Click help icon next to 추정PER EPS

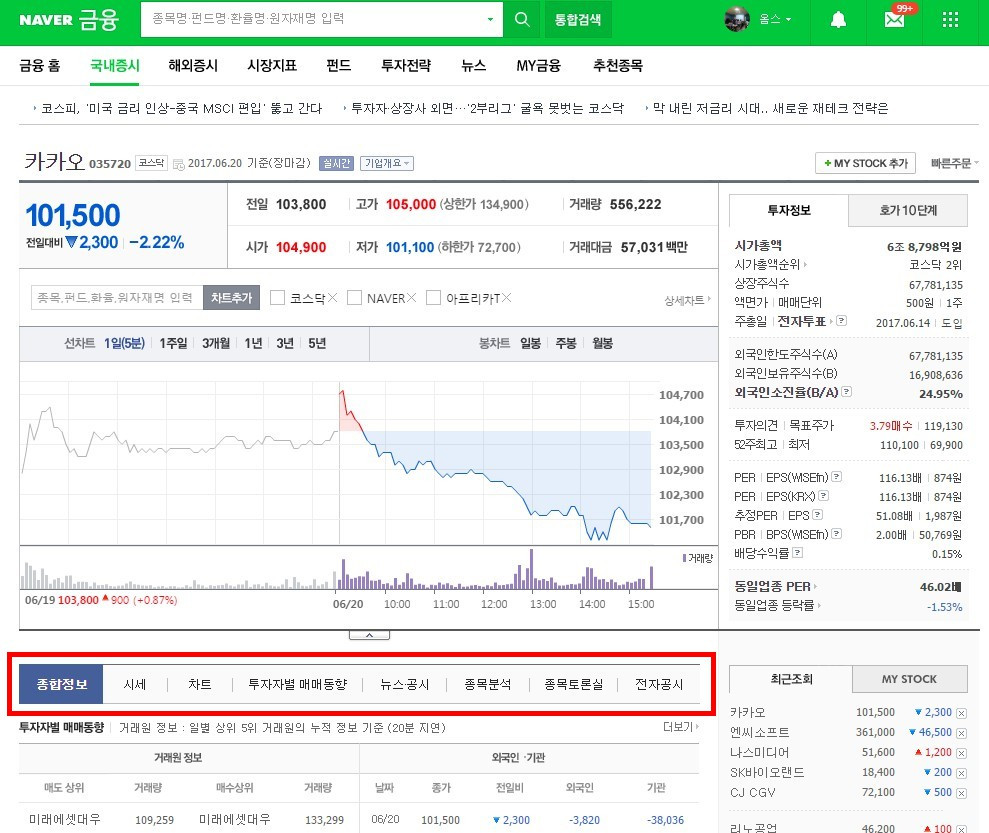point(817,515)
